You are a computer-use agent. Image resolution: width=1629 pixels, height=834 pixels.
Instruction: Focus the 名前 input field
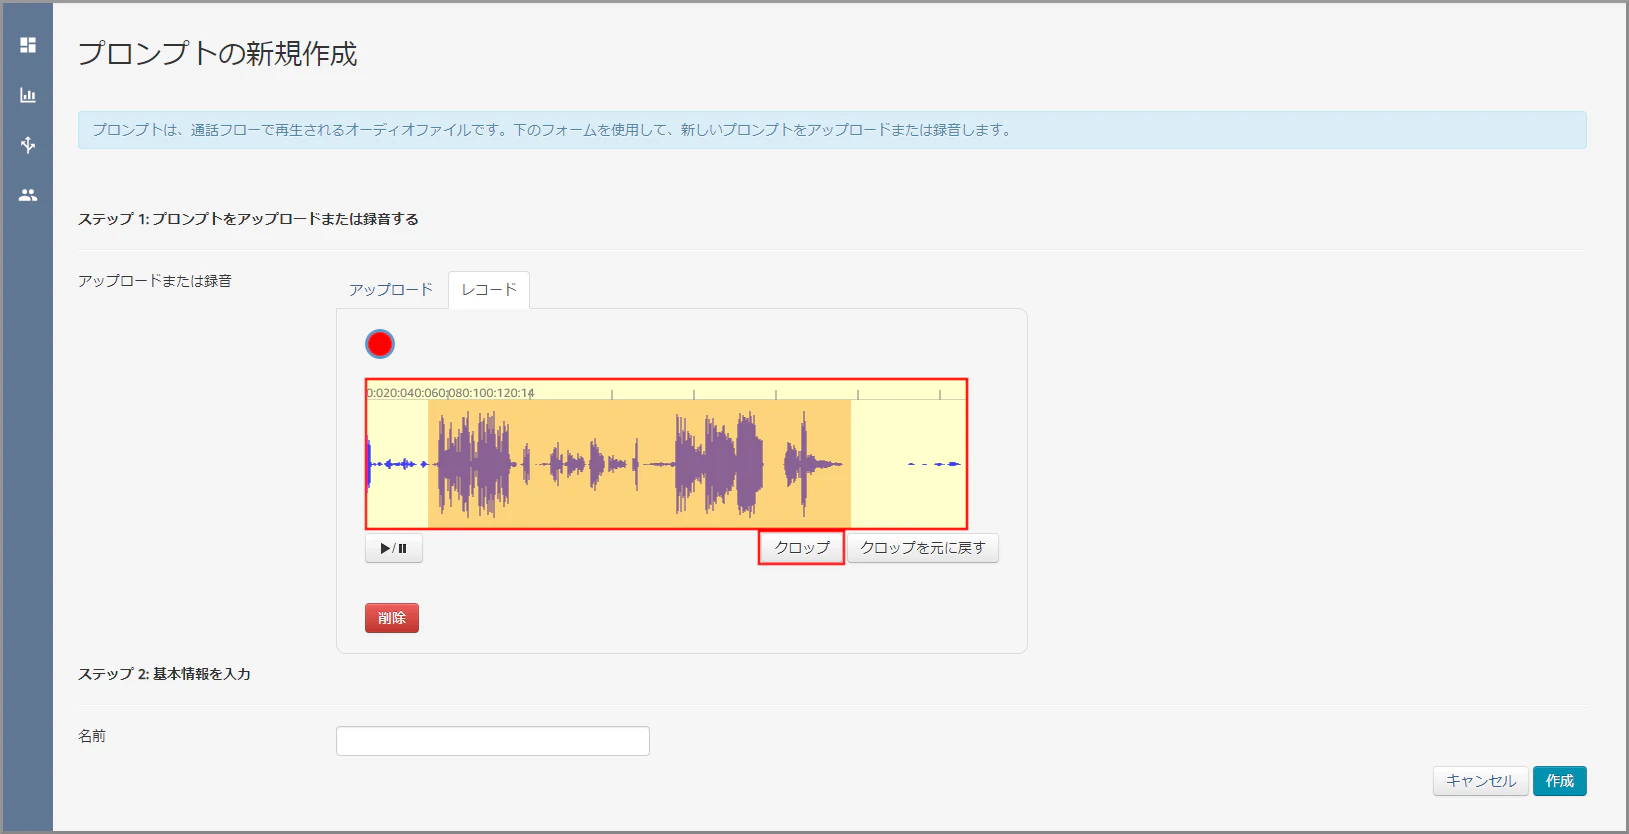[x=493, y=741]
